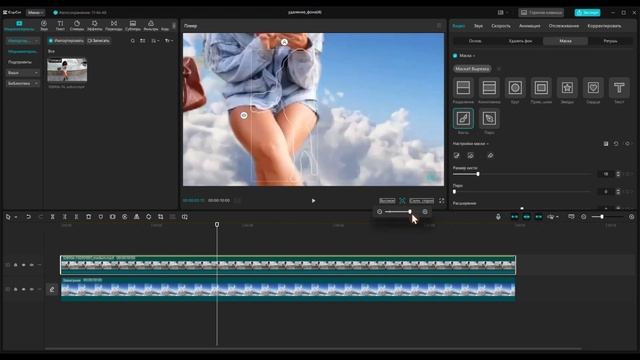Select the Media tab in top toolbar
Viewport: 640px width, 360px height.
pos(19,26)
